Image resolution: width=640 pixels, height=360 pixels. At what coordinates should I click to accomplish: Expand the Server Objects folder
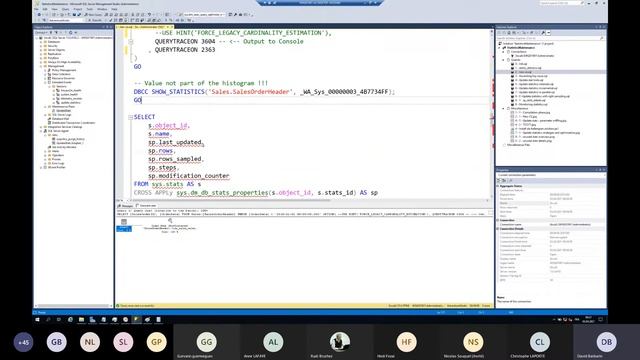click(x=41, y=50)
